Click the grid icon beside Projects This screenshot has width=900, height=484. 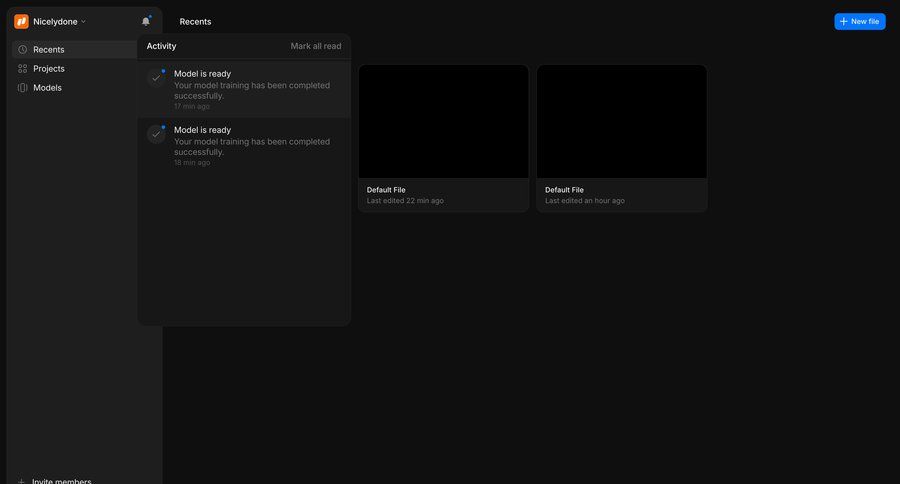click(22, 68)
